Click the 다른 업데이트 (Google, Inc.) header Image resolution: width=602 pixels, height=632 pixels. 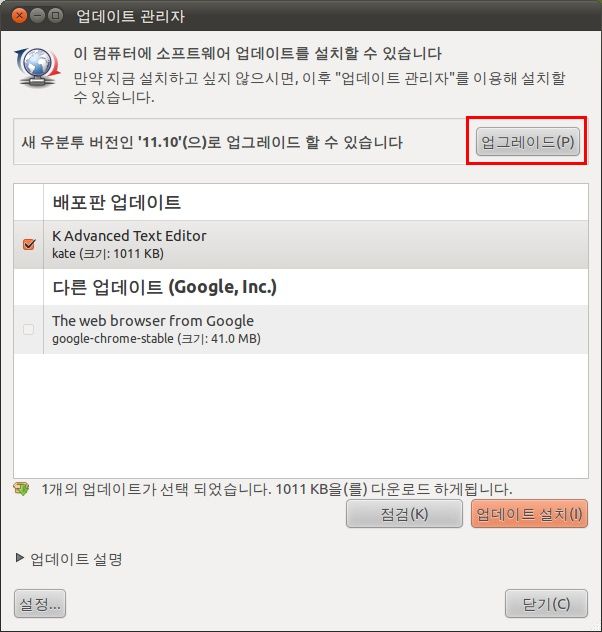coord(164,287)
